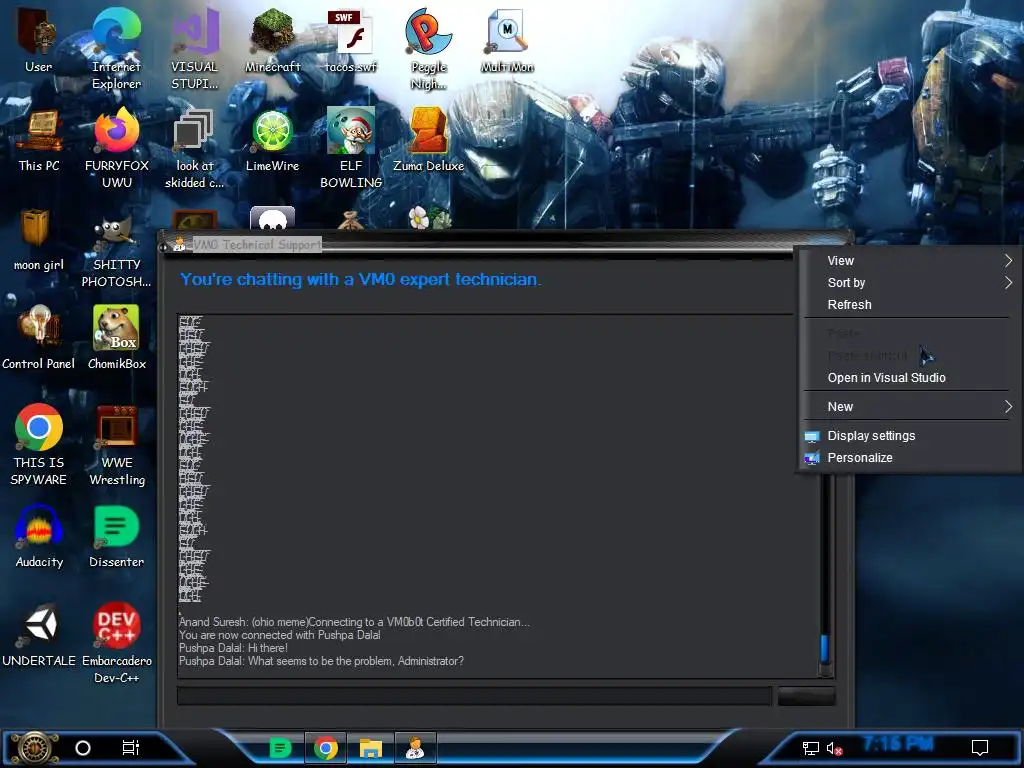The width and height of the screenshot is (1024, 768).
Task: Launch the Embarcadero Dev-C++ shortcut
Action: tap(116, 643)
